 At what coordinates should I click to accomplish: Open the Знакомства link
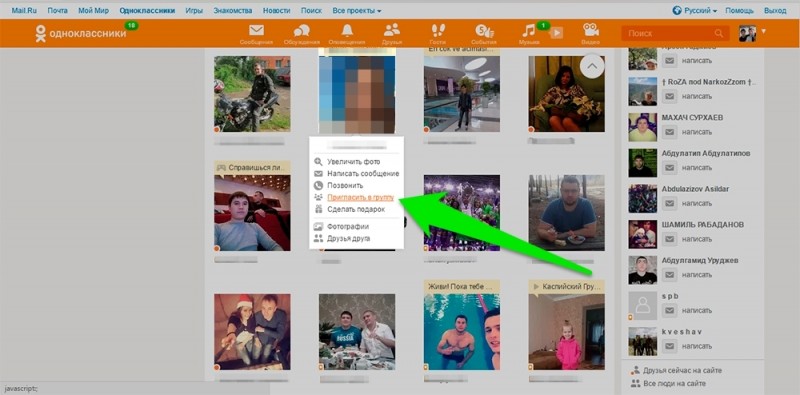[x=233, y=10]
